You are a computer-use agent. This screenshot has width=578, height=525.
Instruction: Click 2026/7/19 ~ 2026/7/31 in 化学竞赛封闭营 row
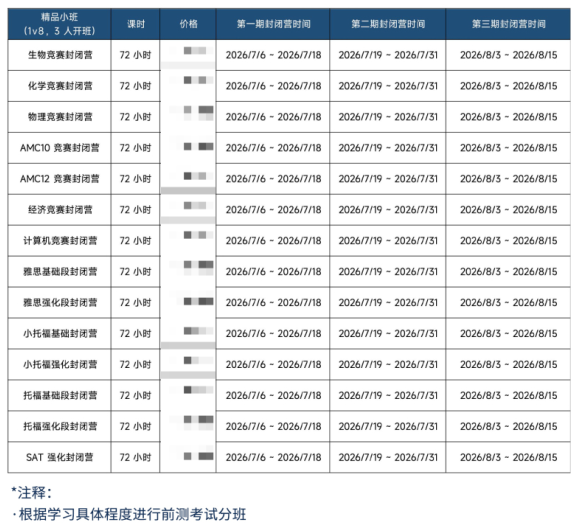pos(388,86)
